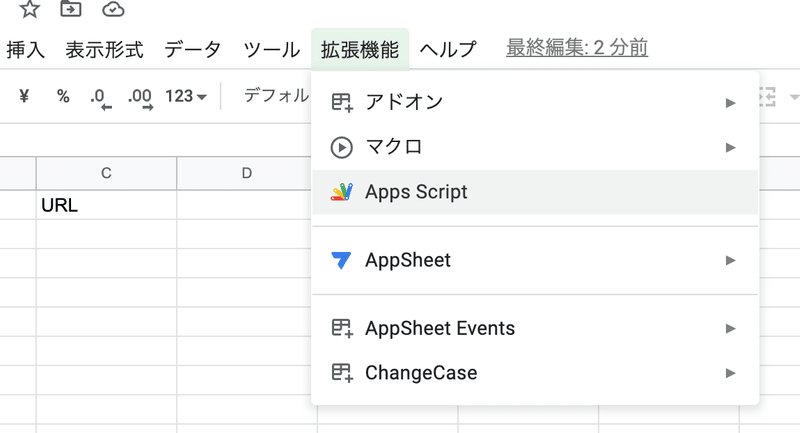
Task: Open the デフォルト font dropdown
Action: click(276, 95)
